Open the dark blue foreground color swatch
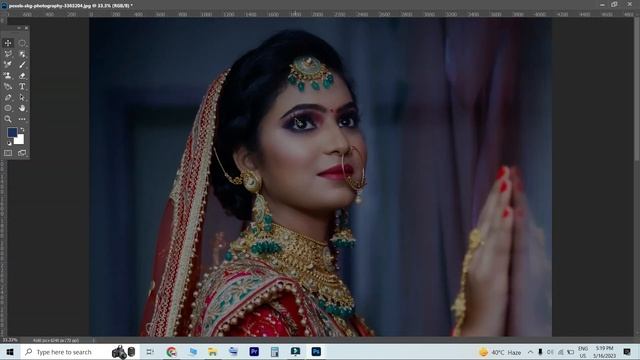The width and height of the screenshot is (640, 360). tap(12, 132)
